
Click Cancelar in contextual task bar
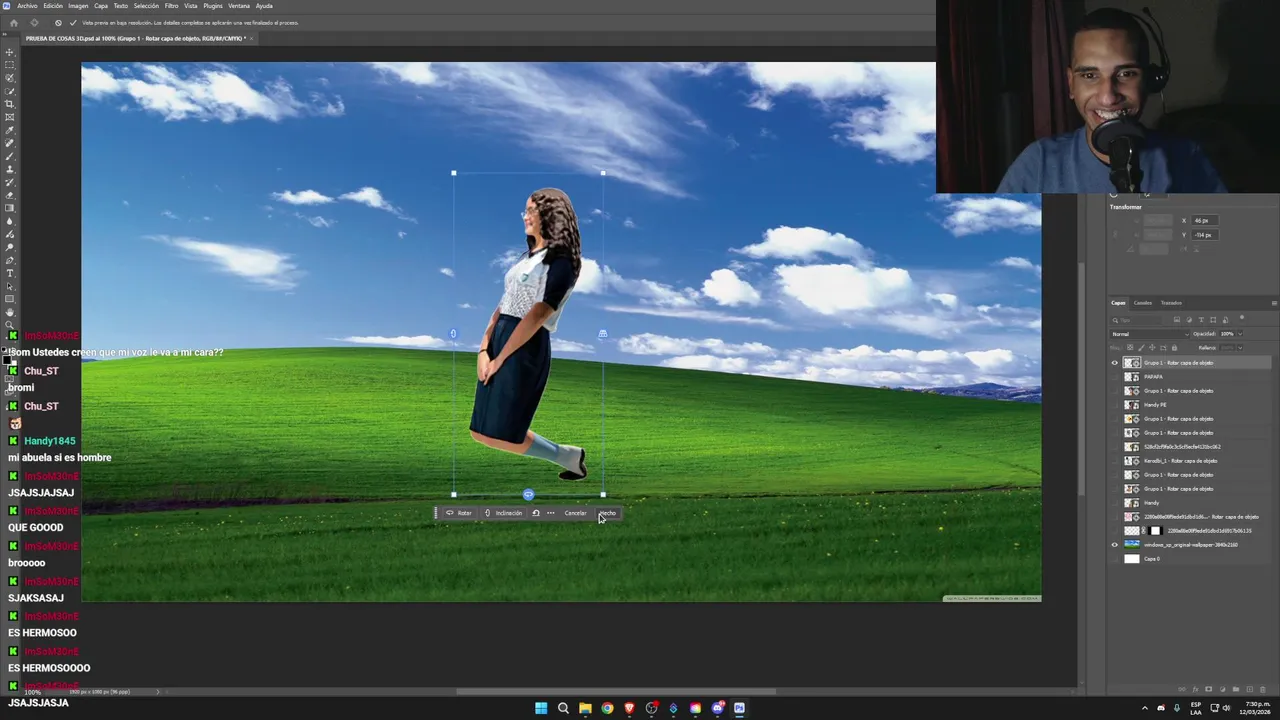pyautogui.click(x=575, y=513)
